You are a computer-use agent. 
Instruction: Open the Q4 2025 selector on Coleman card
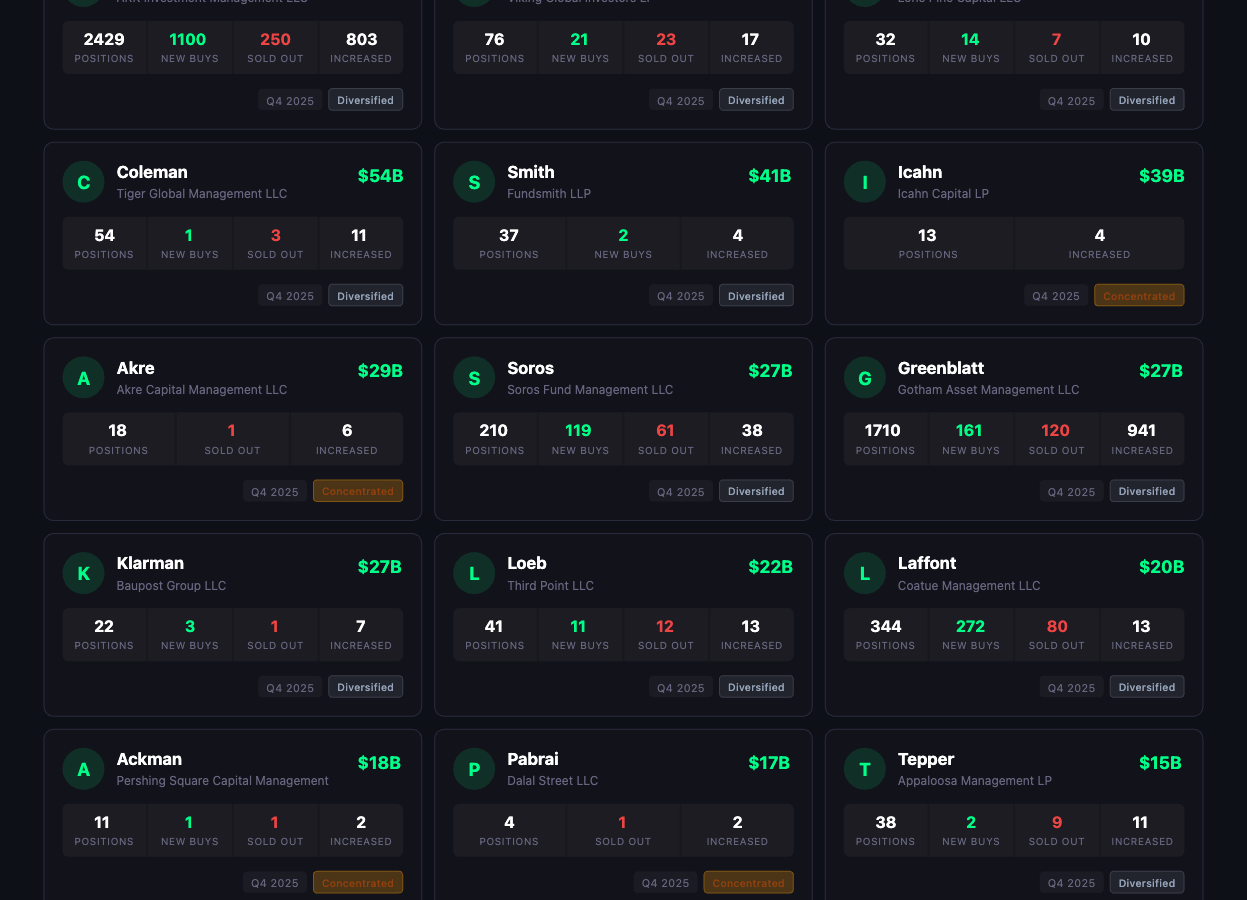pyautogui.click(x=290, y=296)
